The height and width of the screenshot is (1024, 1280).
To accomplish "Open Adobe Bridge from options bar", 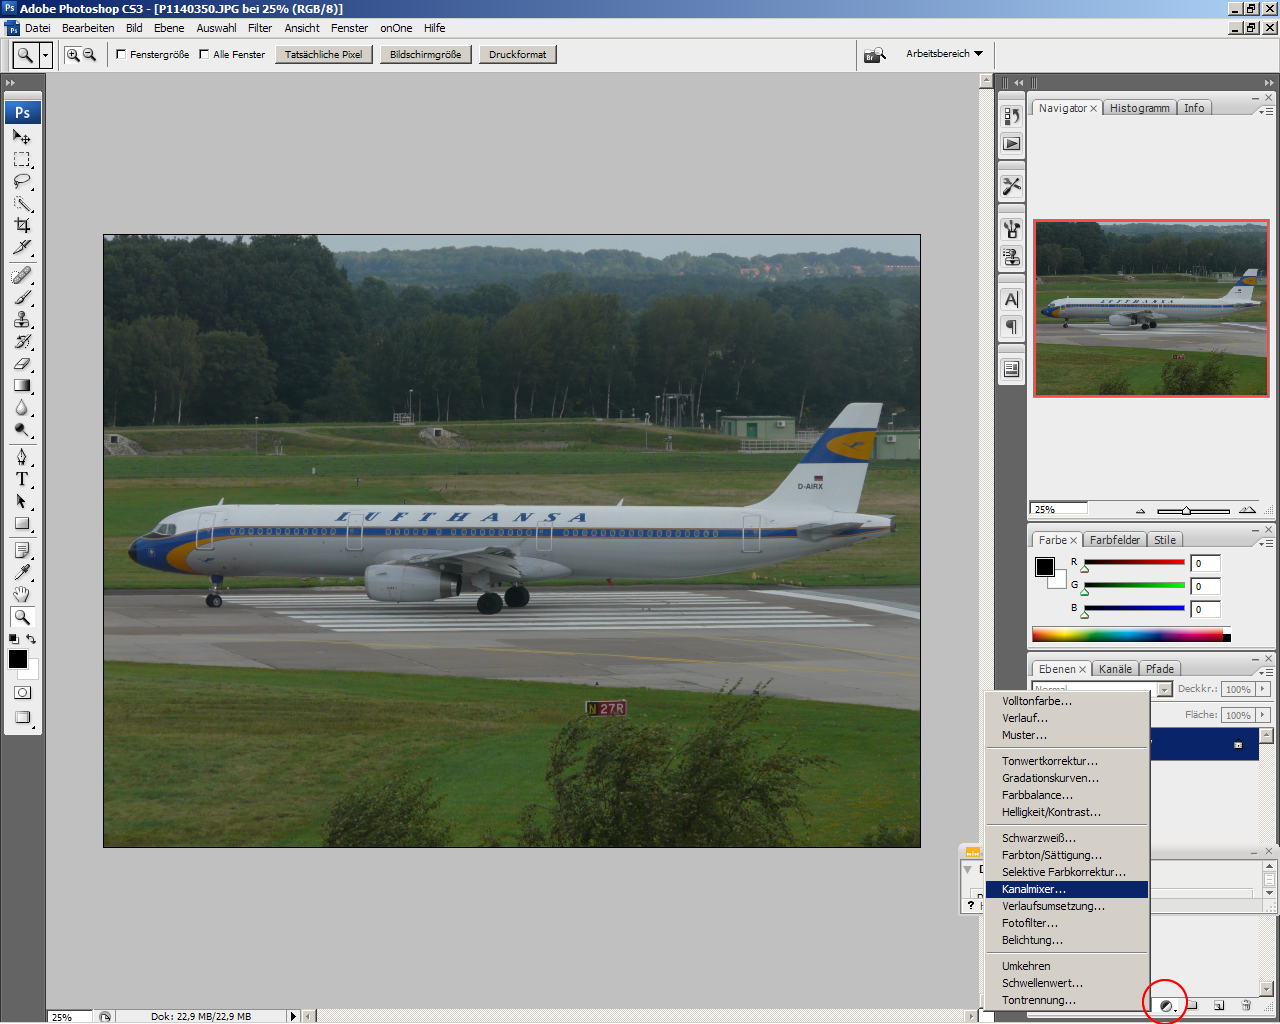I will coord(875,55).
